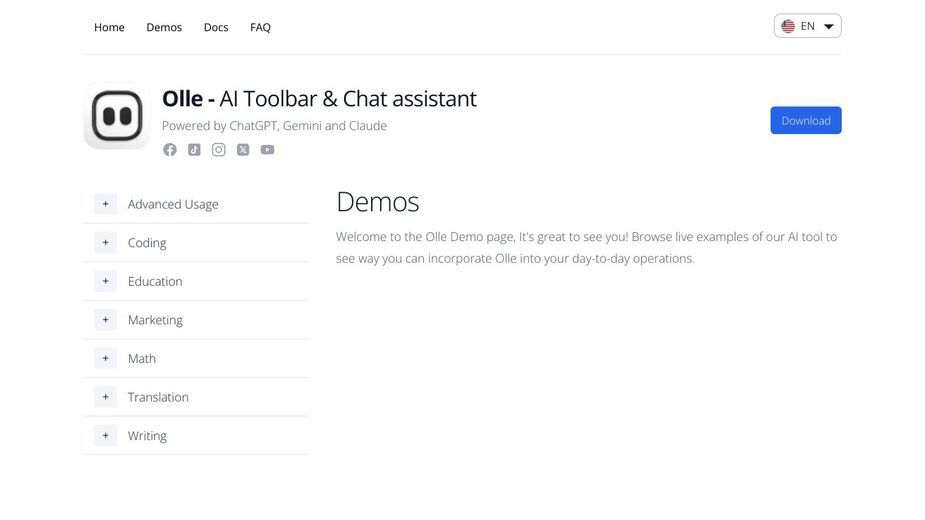Open the FAQ nav item
The height and width of the screenshot is (520, 925).
click(x=260, y=27)
